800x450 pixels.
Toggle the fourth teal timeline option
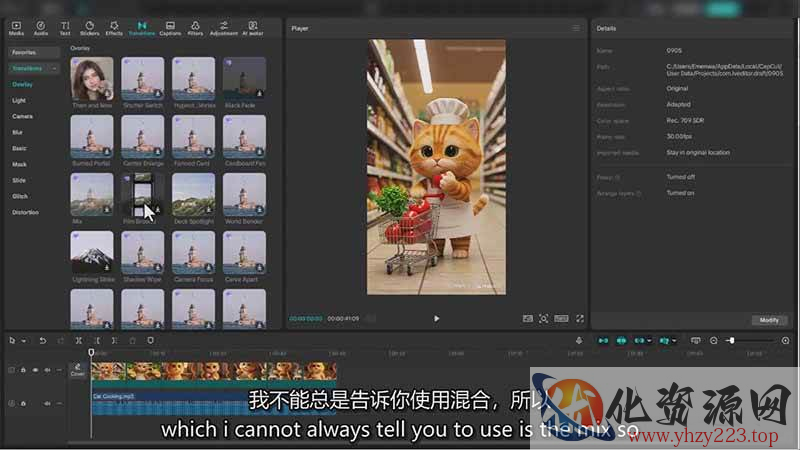pos(663,340)
